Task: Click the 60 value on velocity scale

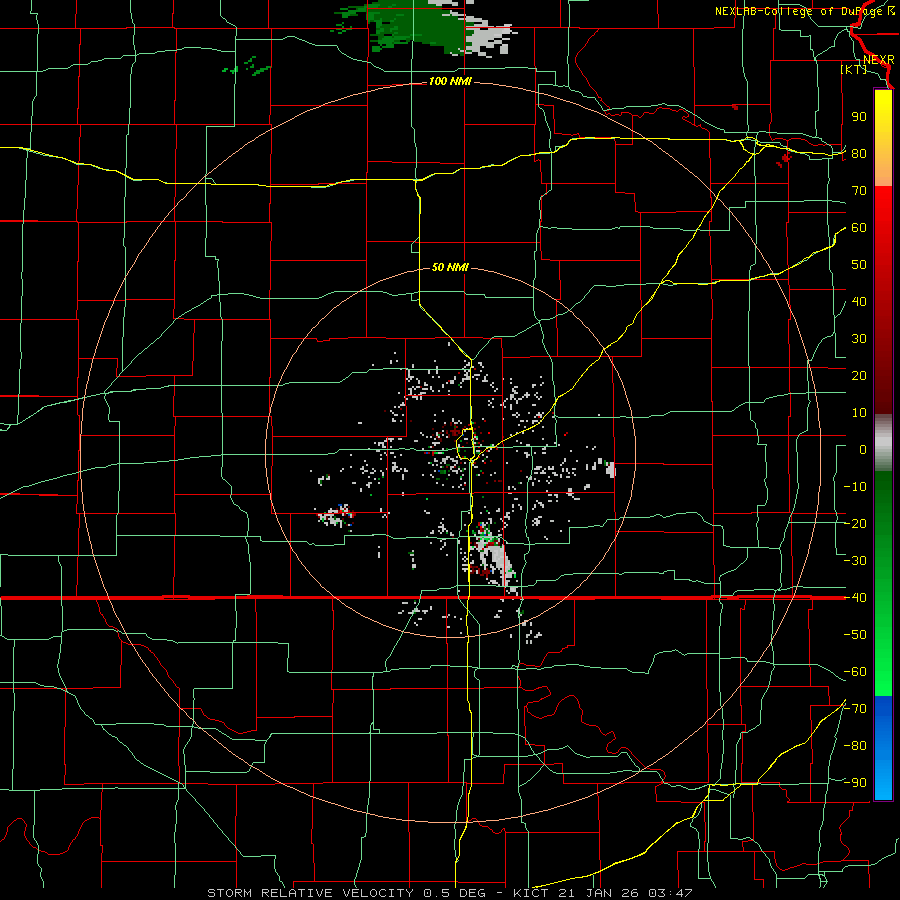Action: pyautogui.click(x=859, y=228)
